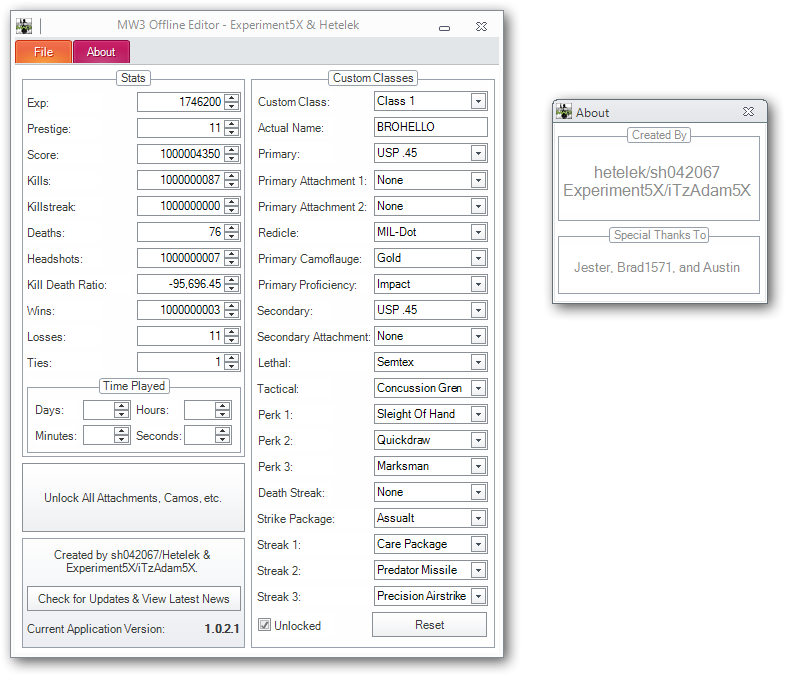This screenshot has width=786, height=676.
Task: Click Check for Updates & View Latest News
Action: (134, 599)
